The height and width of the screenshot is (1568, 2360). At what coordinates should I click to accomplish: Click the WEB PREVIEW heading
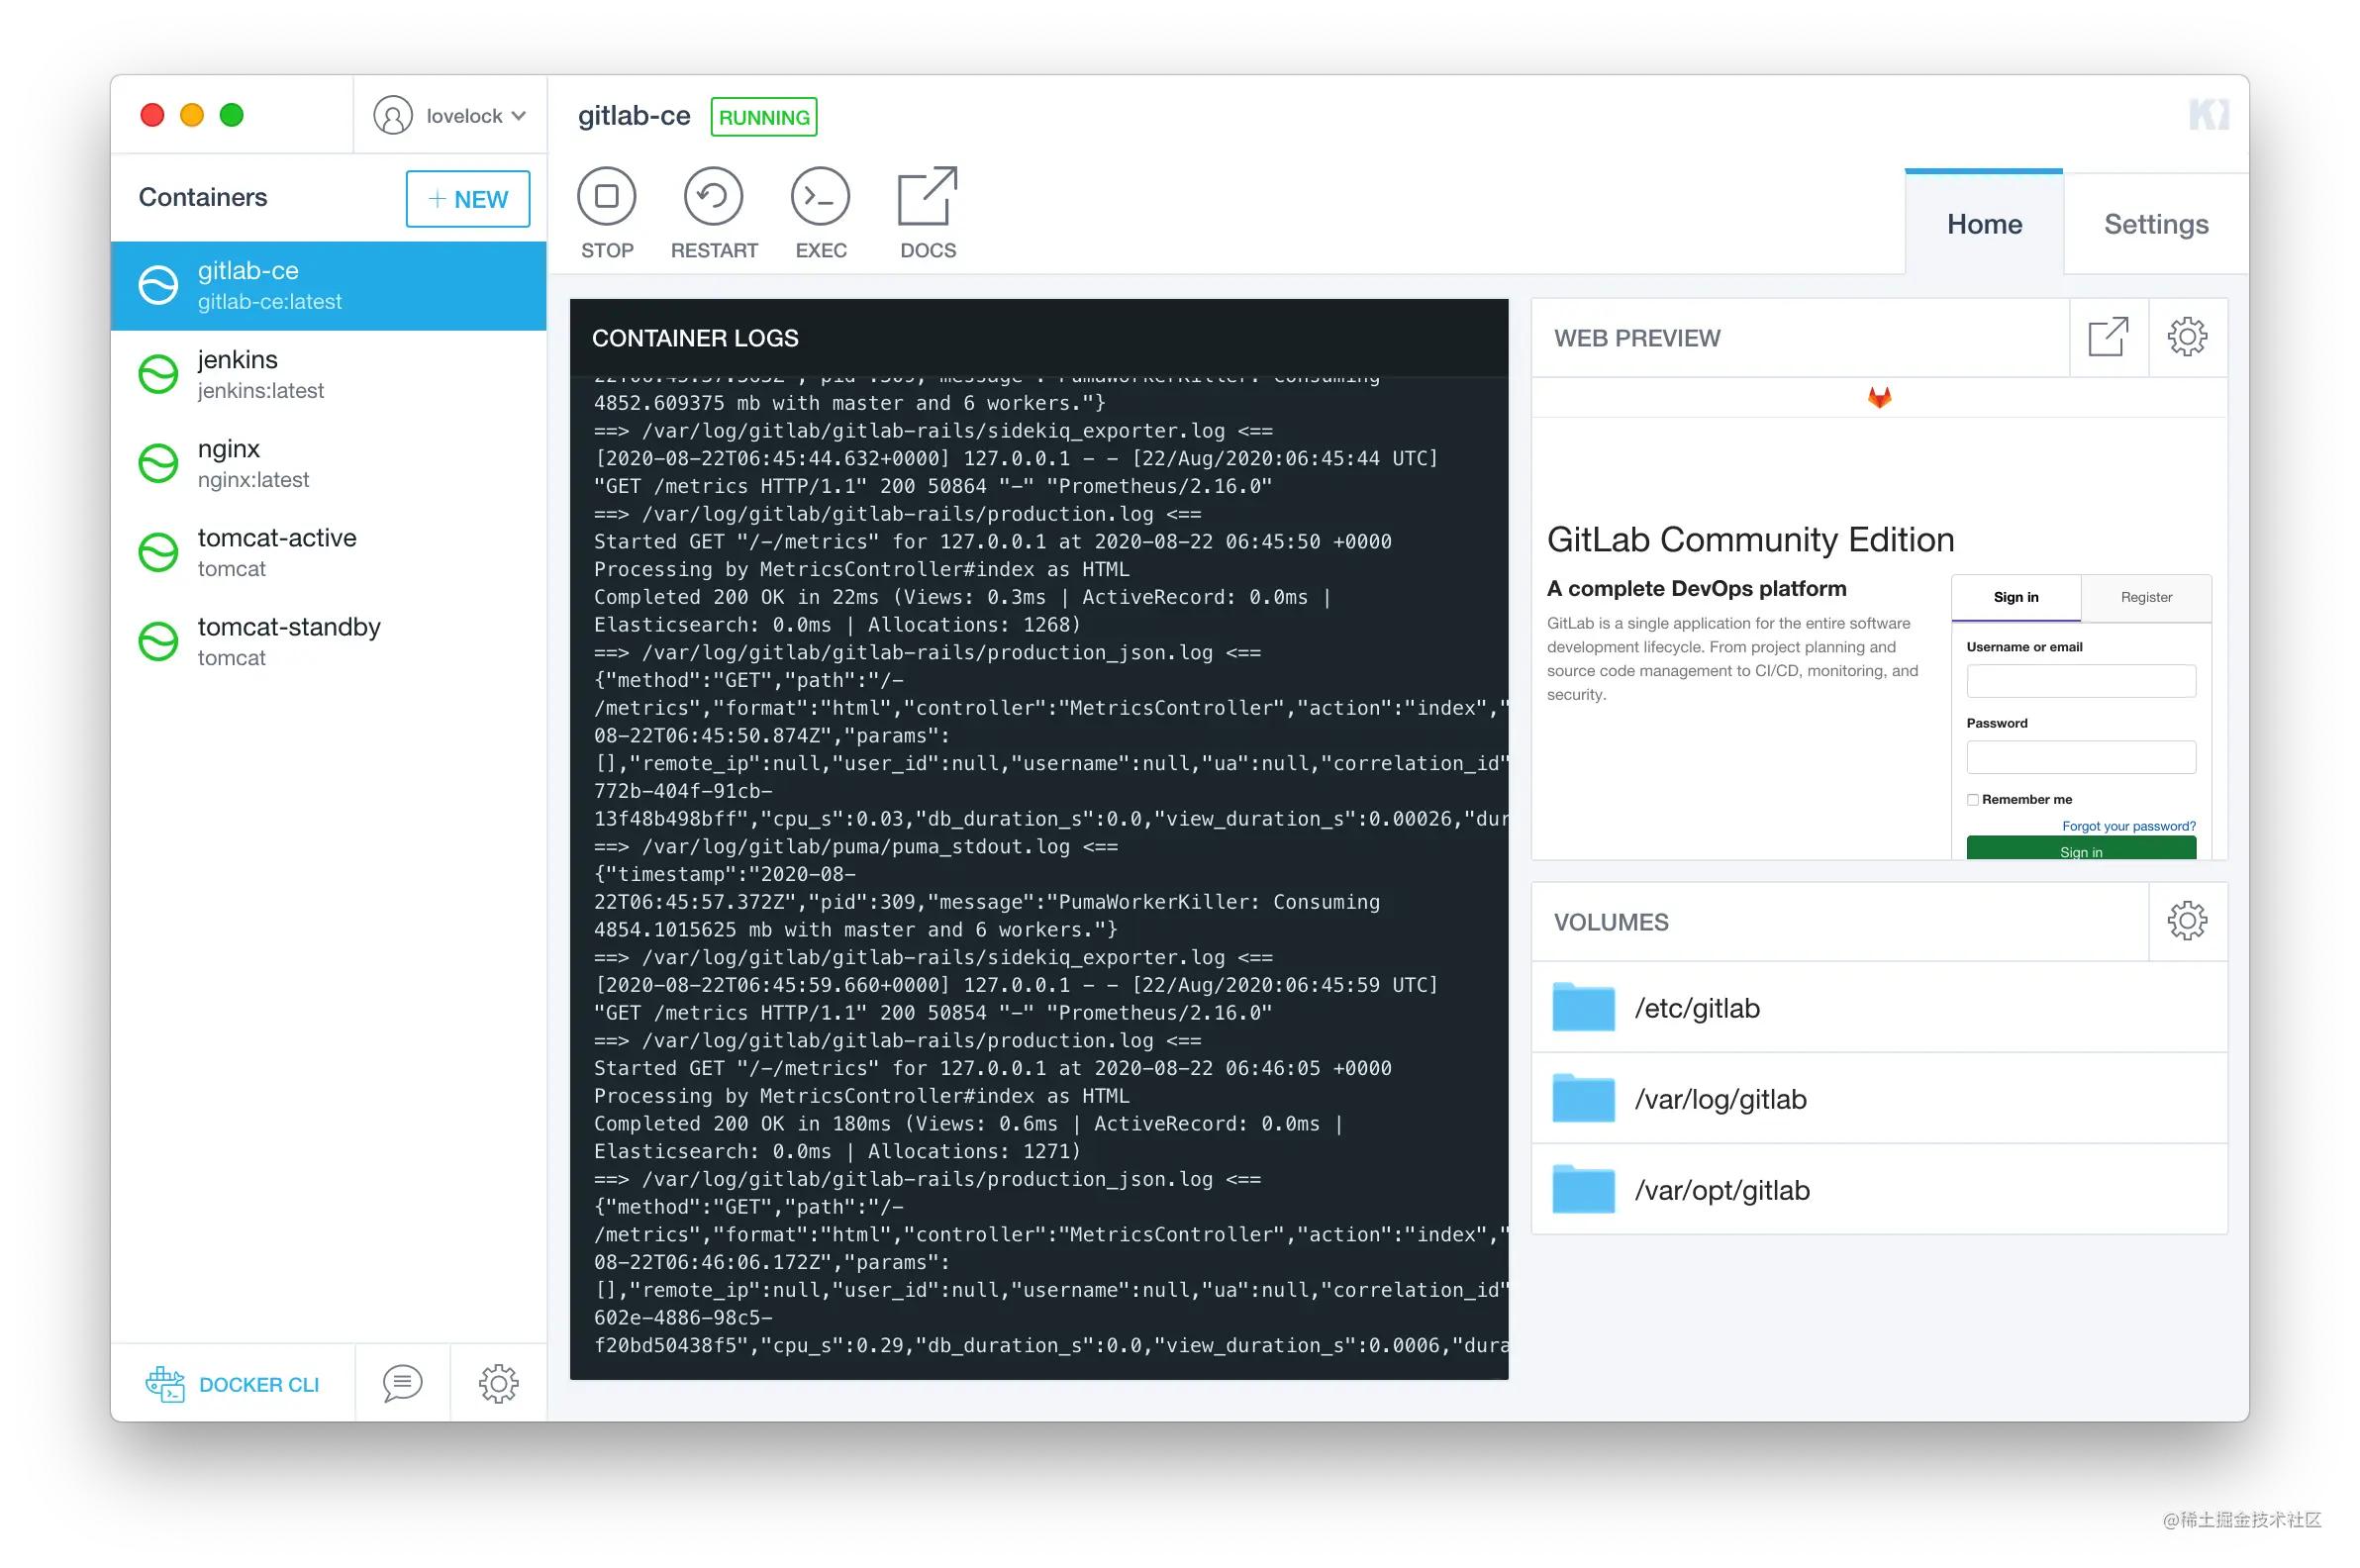point(1637,338)
